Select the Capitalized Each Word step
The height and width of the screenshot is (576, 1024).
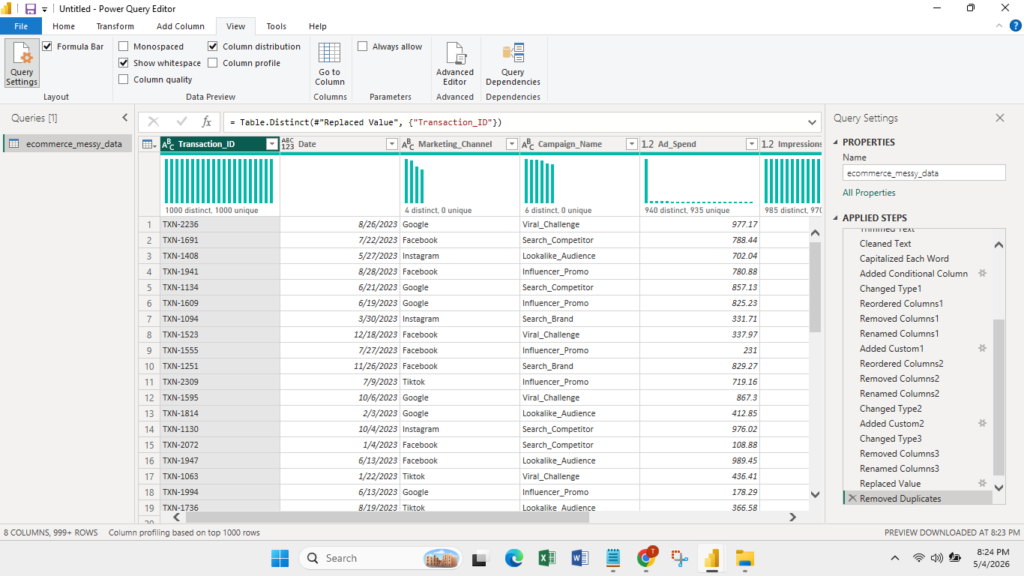904,259
